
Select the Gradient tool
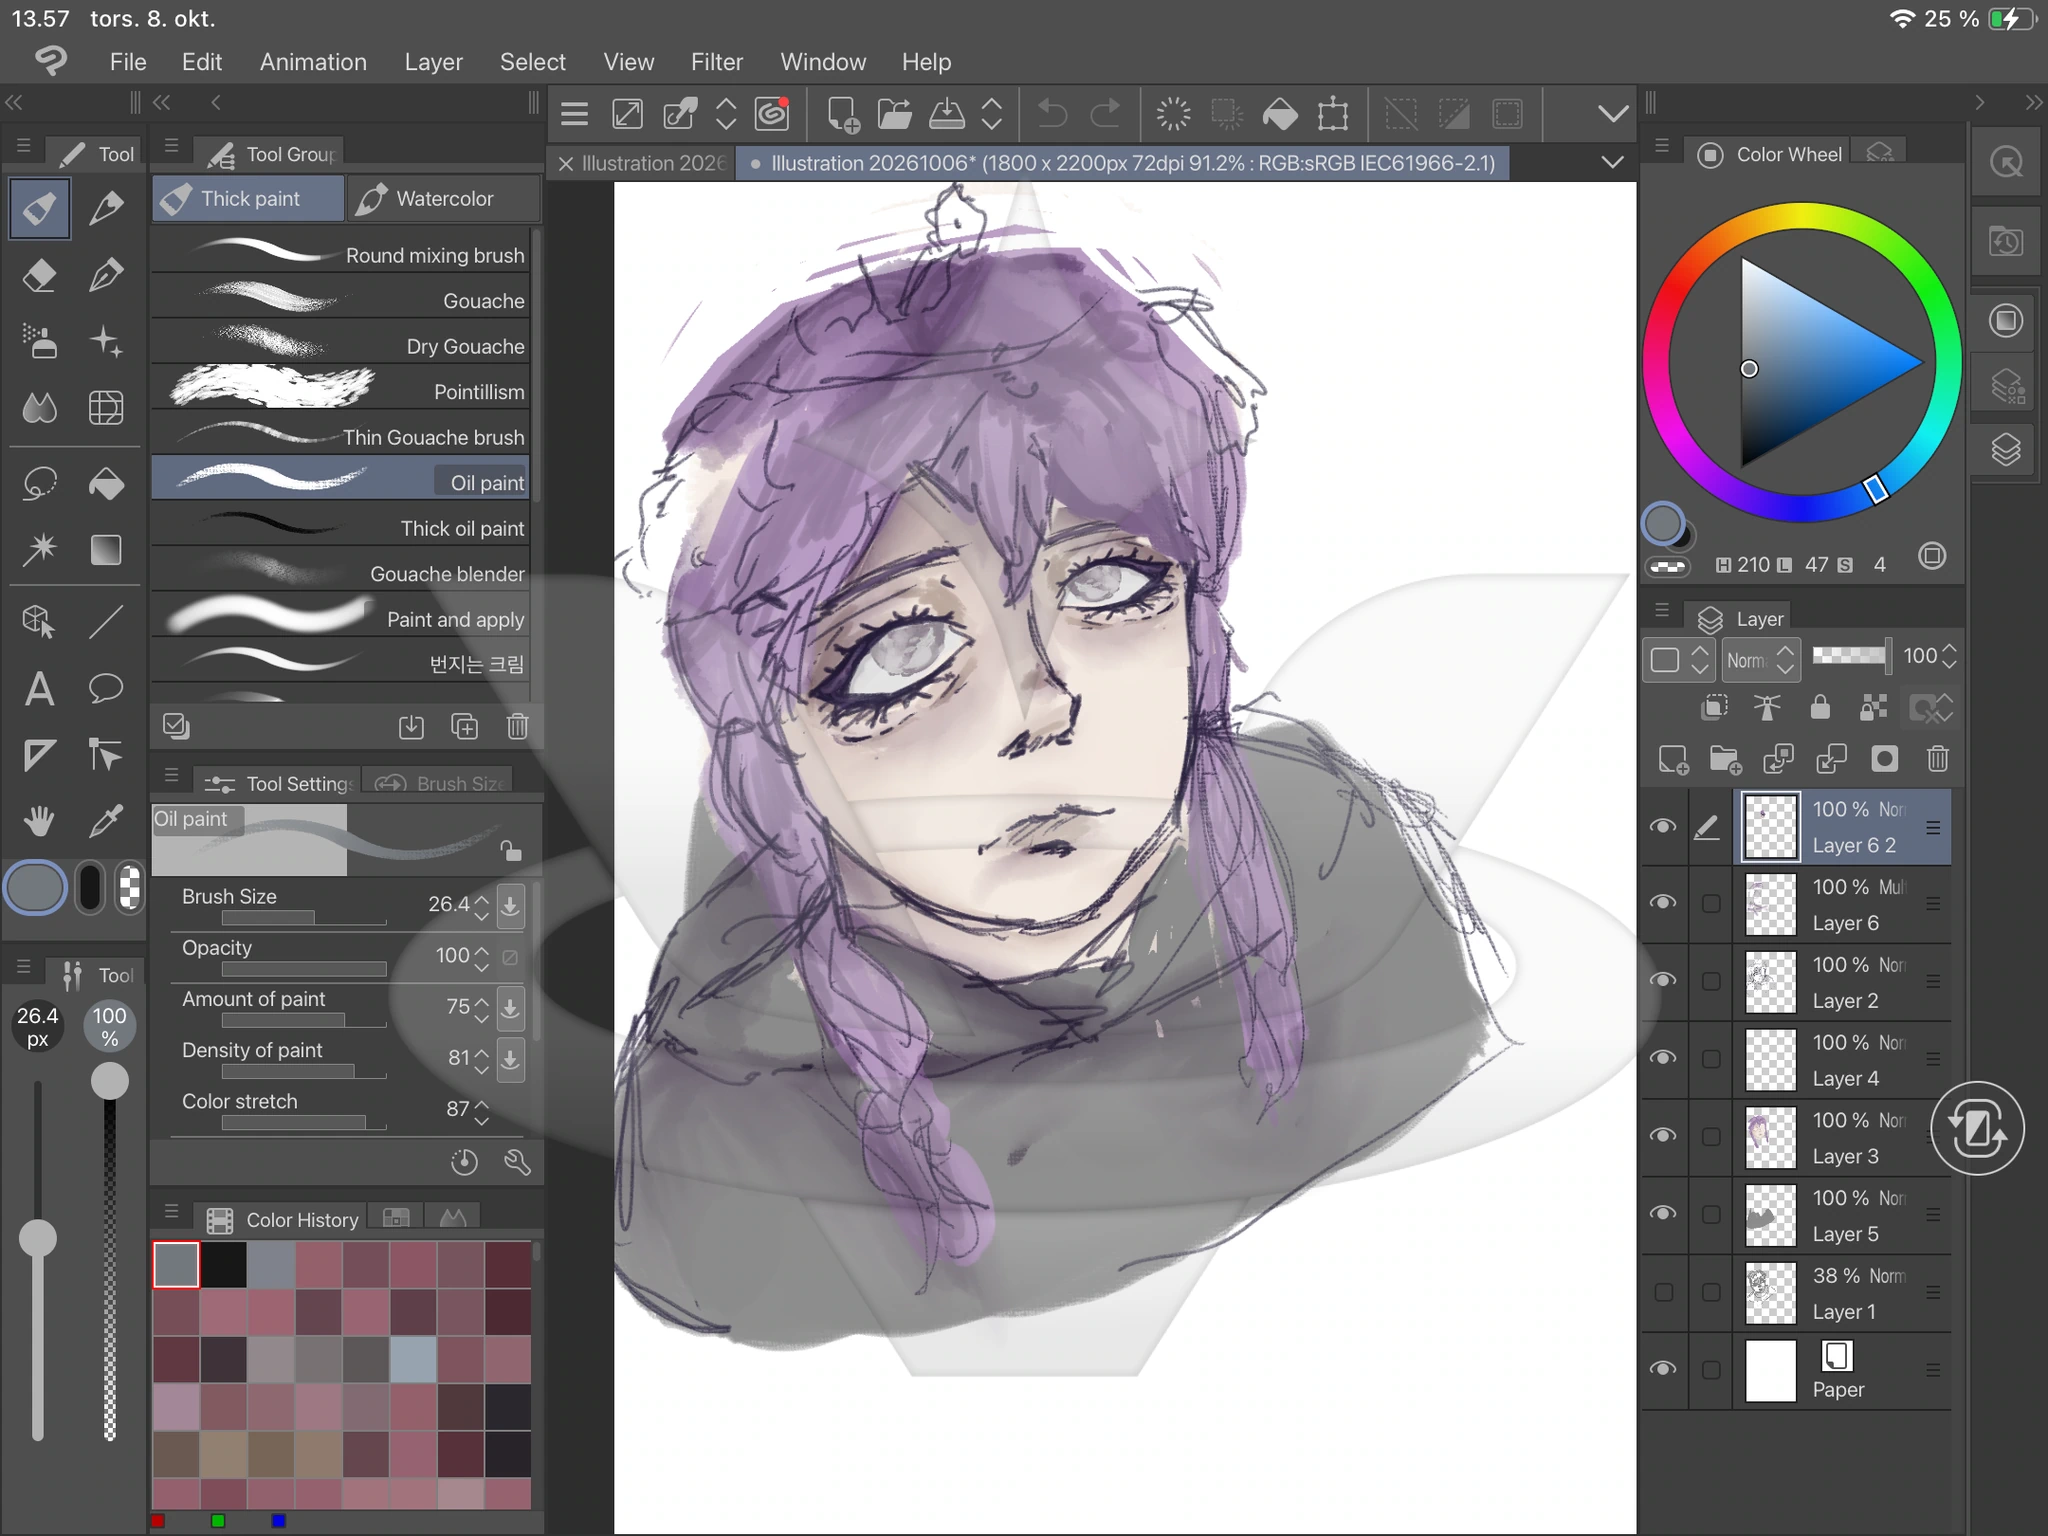pyautogui.click(x=106, y=550)
